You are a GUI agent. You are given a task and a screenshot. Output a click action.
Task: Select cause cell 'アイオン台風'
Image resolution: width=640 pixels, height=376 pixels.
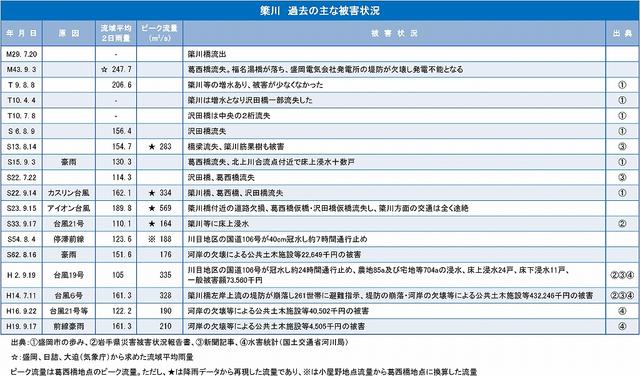69,208
